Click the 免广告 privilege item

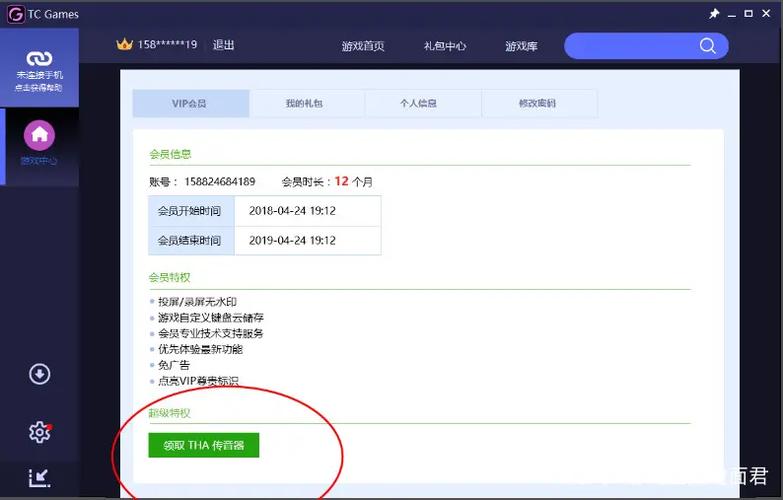click(x=174, y=365)
